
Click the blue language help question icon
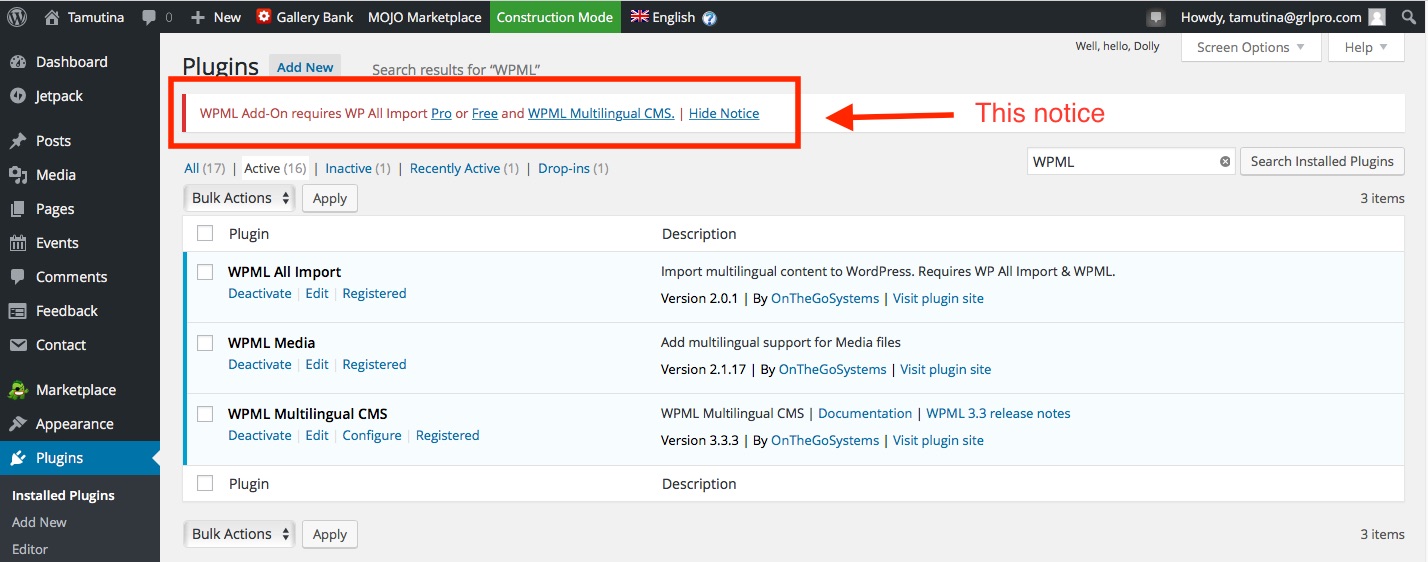click(x=709, y=18)
